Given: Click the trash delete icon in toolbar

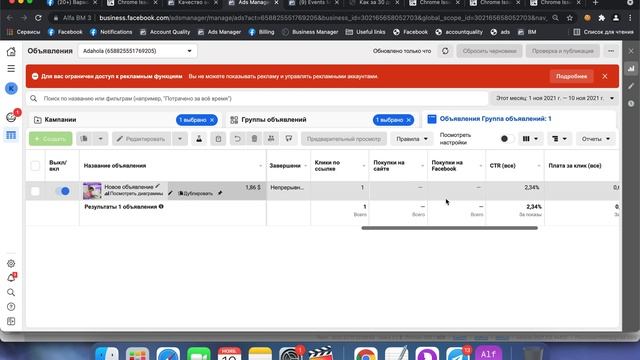Looking at the screenshot, I should click(x=254, y=139).
